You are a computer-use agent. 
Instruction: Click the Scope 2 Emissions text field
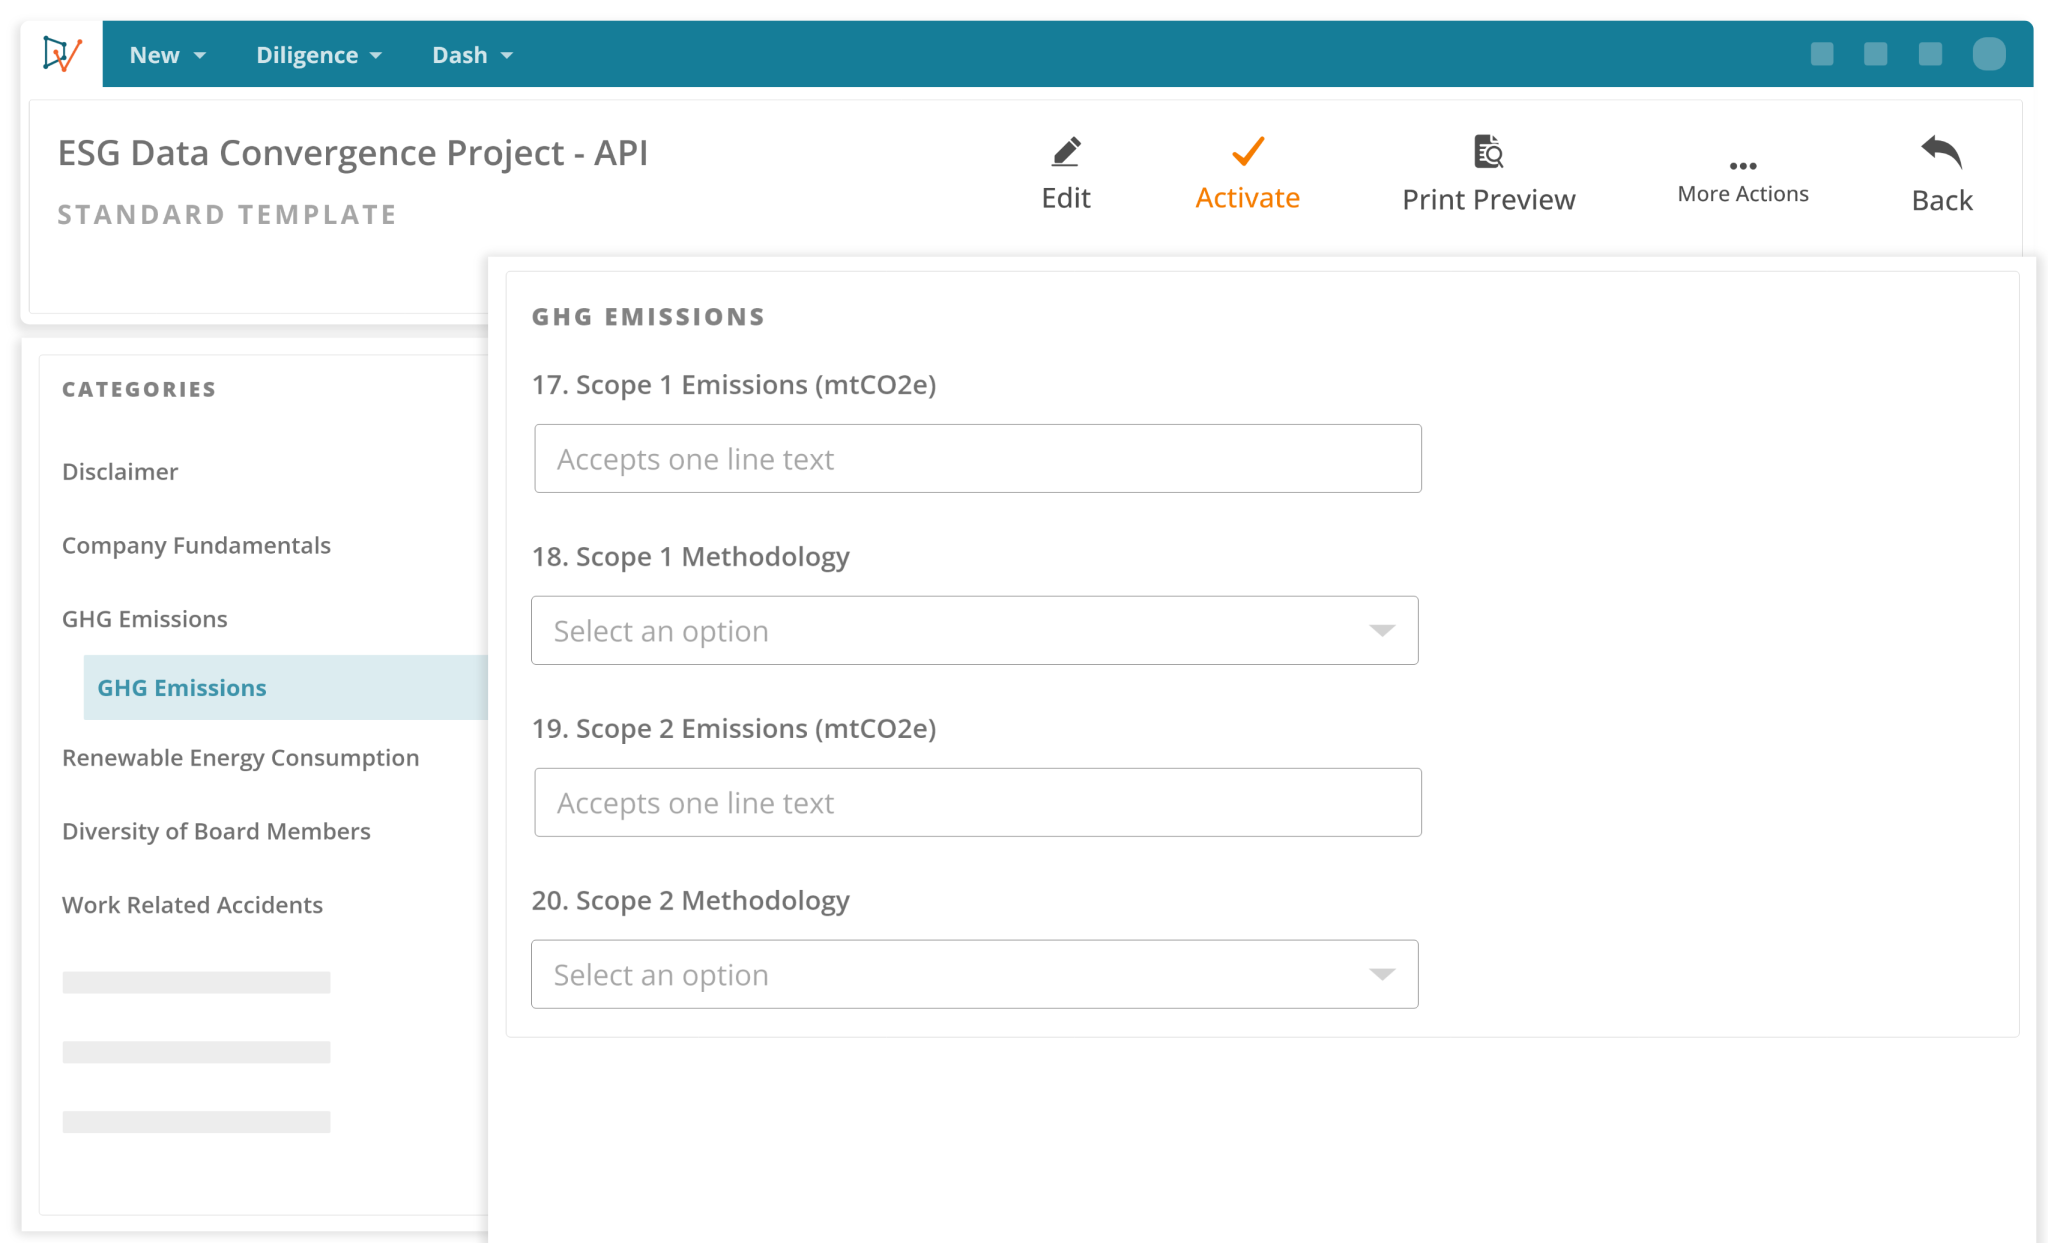pyautogui.click(x=977, y=801)
